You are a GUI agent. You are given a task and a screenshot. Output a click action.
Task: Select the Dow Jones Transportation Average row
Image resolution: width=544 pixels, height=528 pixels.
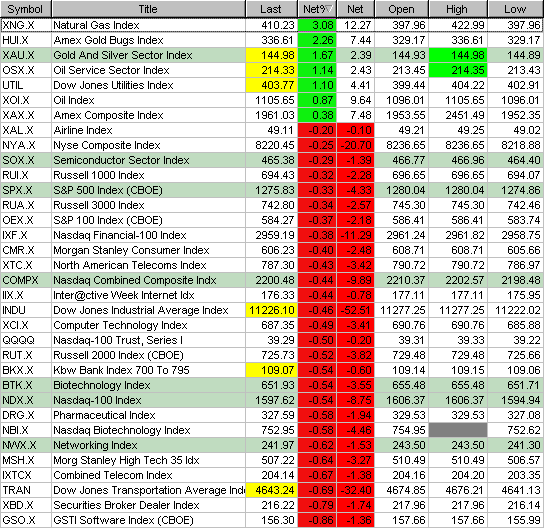coord(272,490)
